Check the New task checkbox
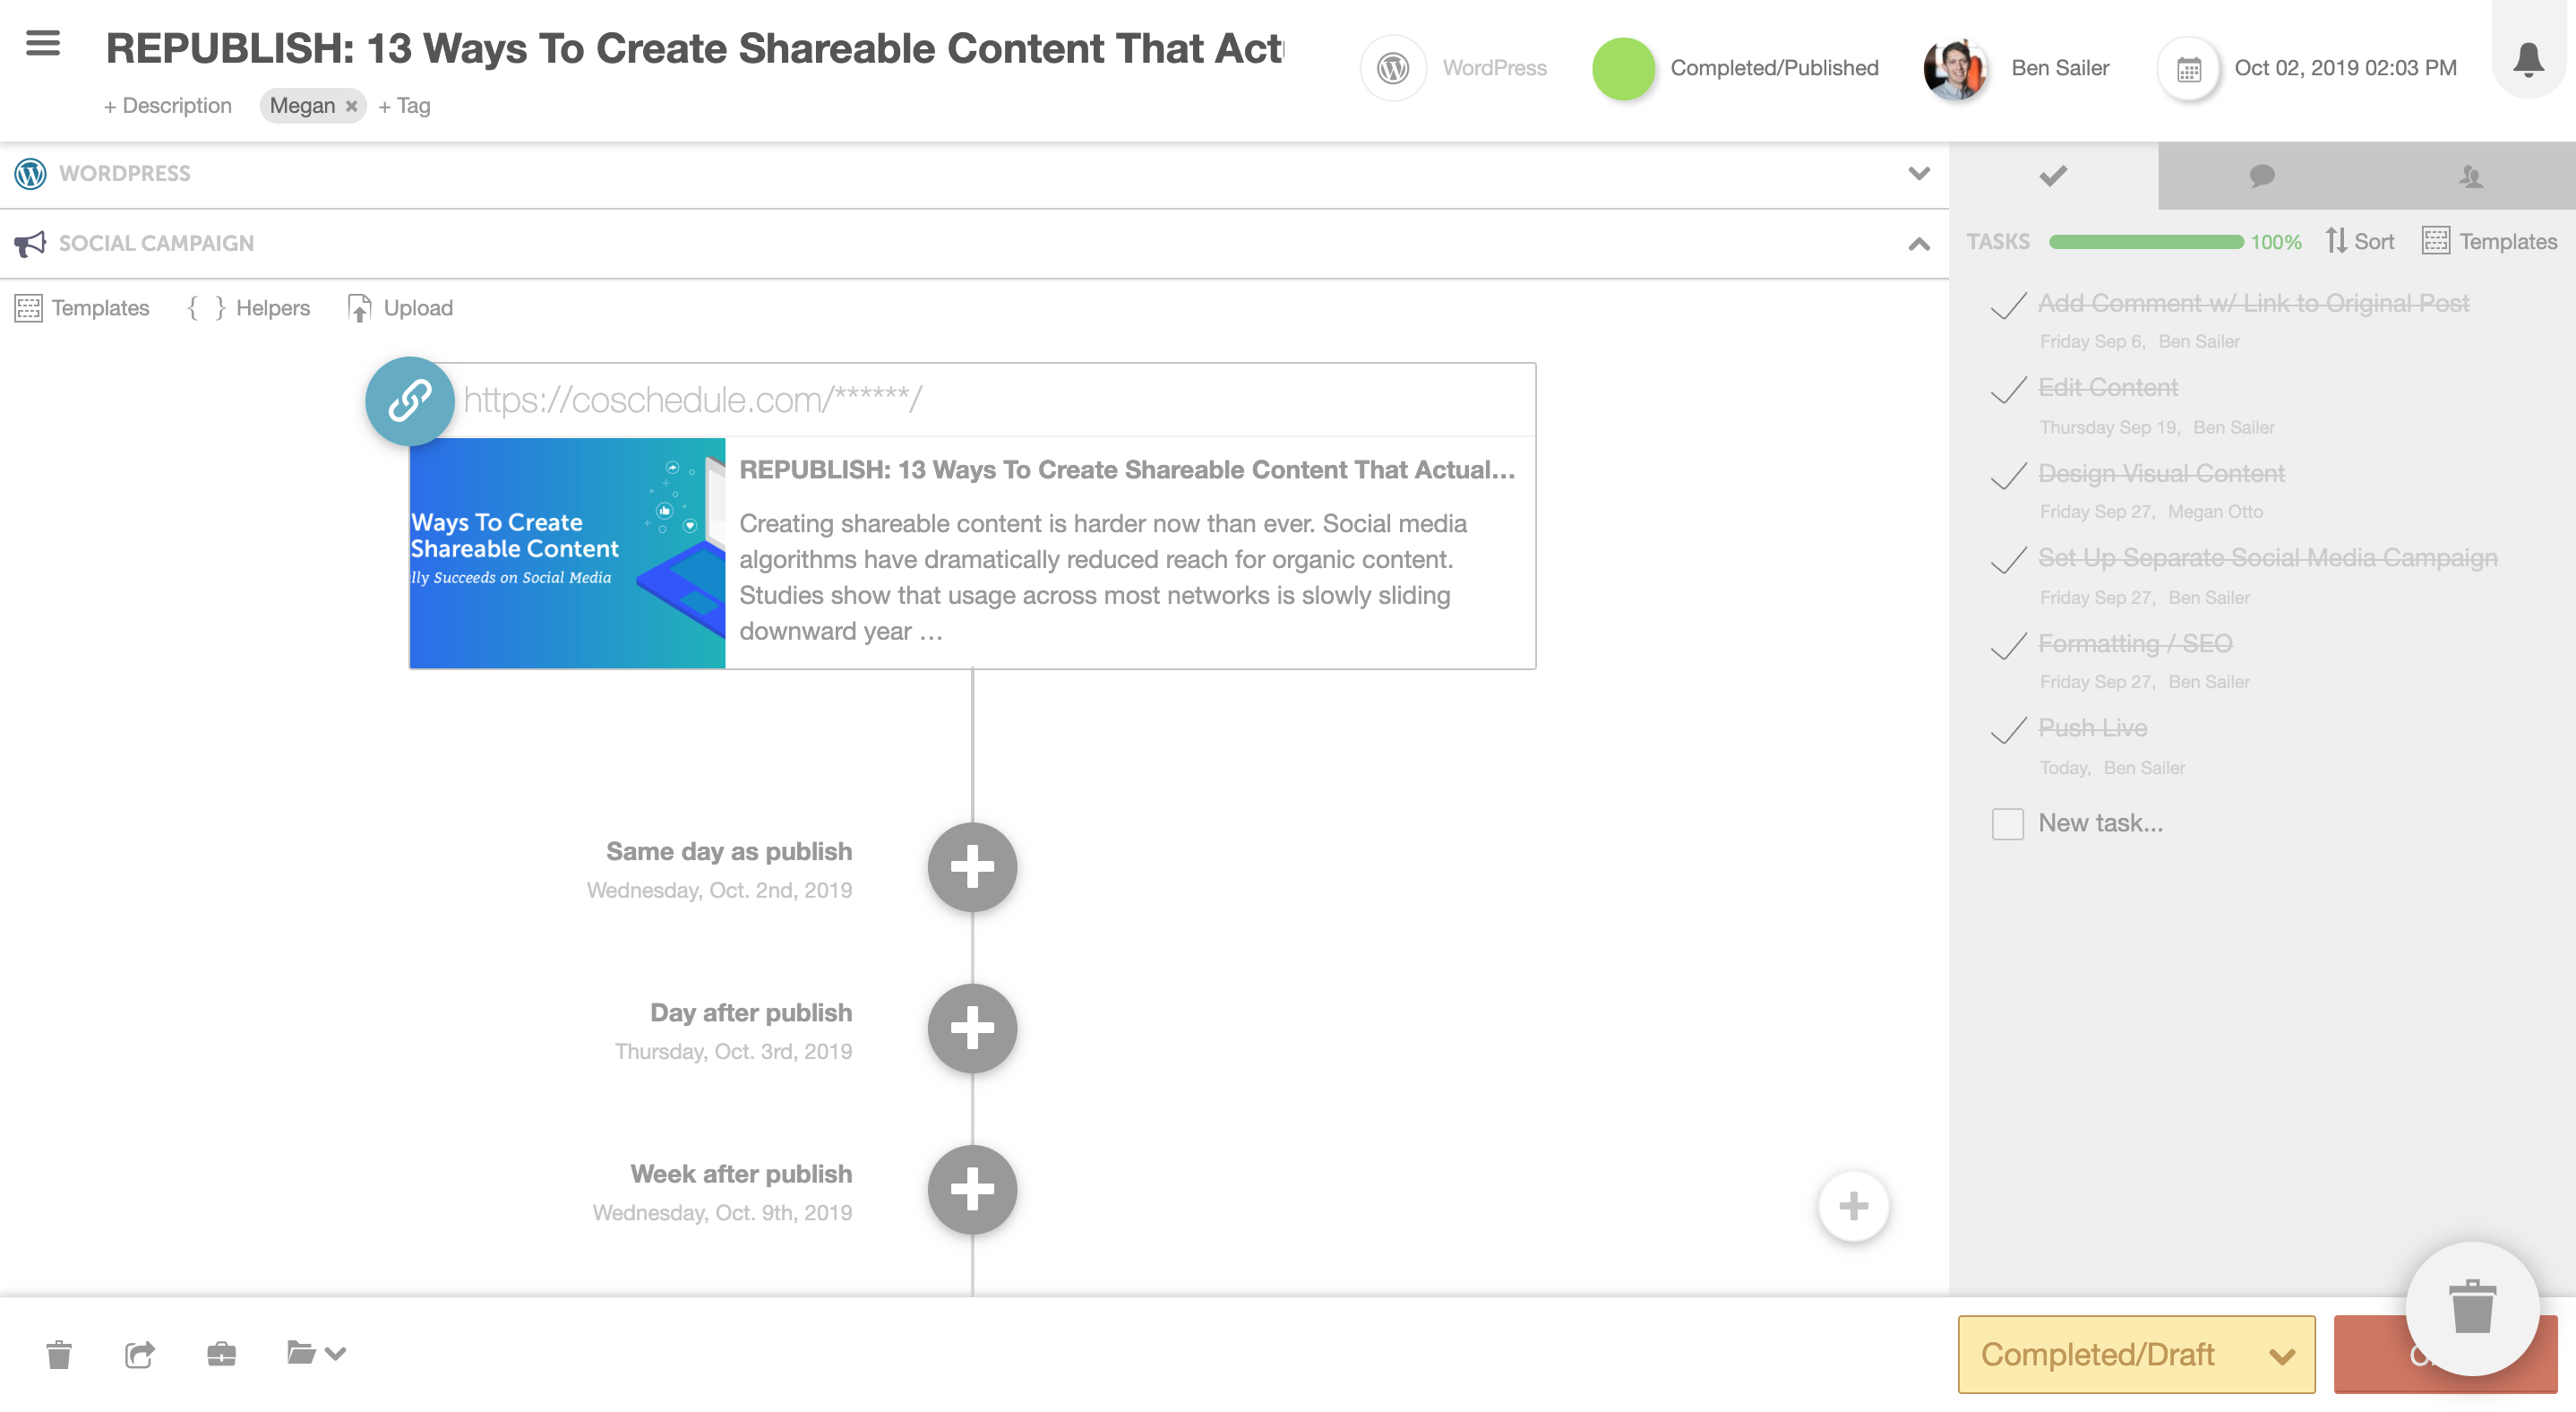Image resolution: width=2576 pixels, height=1412 pixels. click(x=2006, y=824)
